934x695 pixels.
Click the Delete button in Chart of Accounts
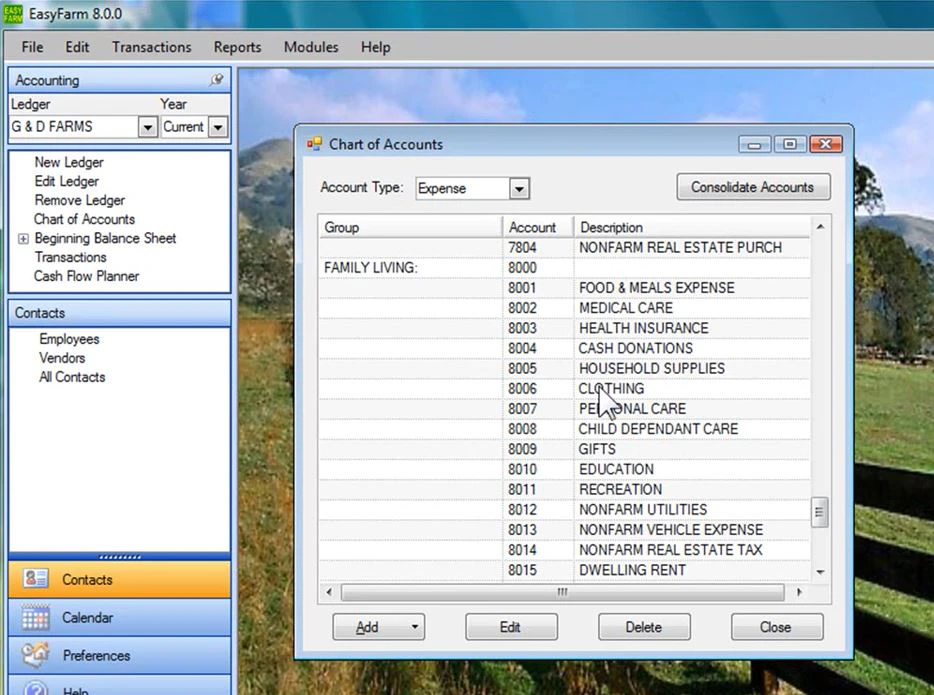point(643,627)
